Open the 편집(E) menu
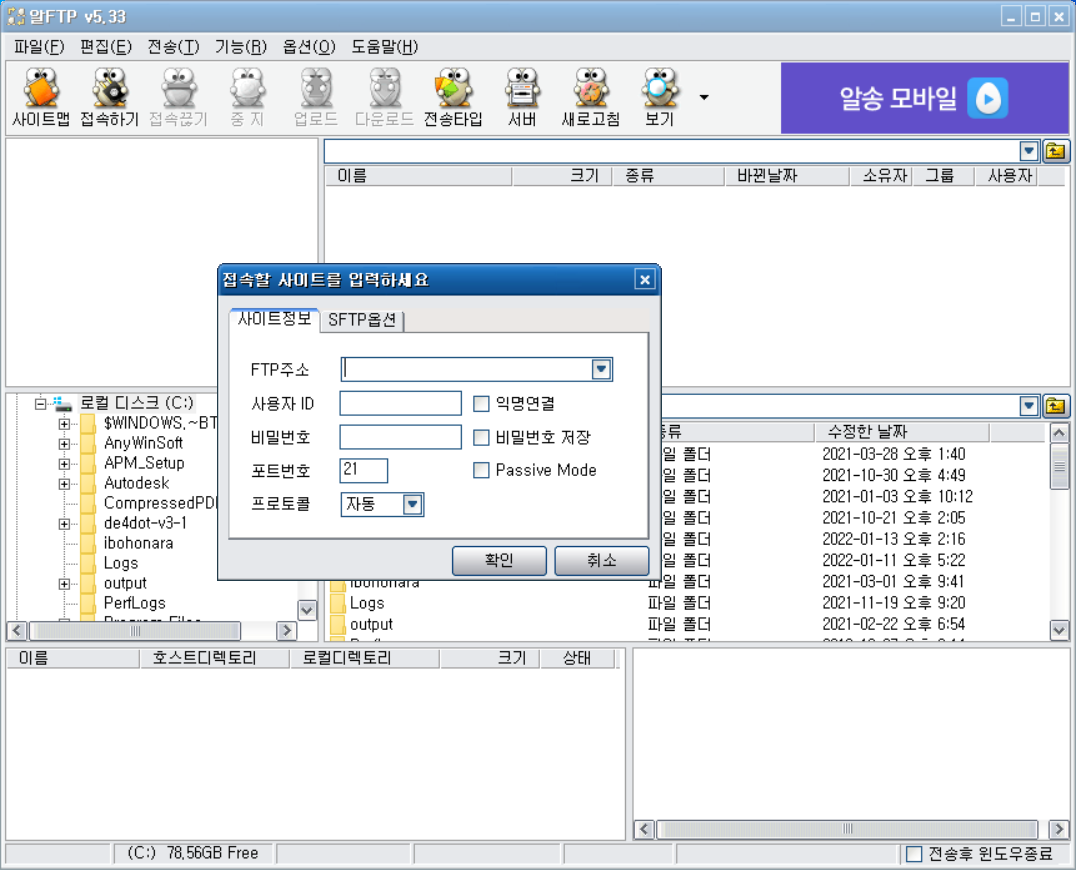The width and height of the screenshot is (1076, 870). (x=106, y=47)
